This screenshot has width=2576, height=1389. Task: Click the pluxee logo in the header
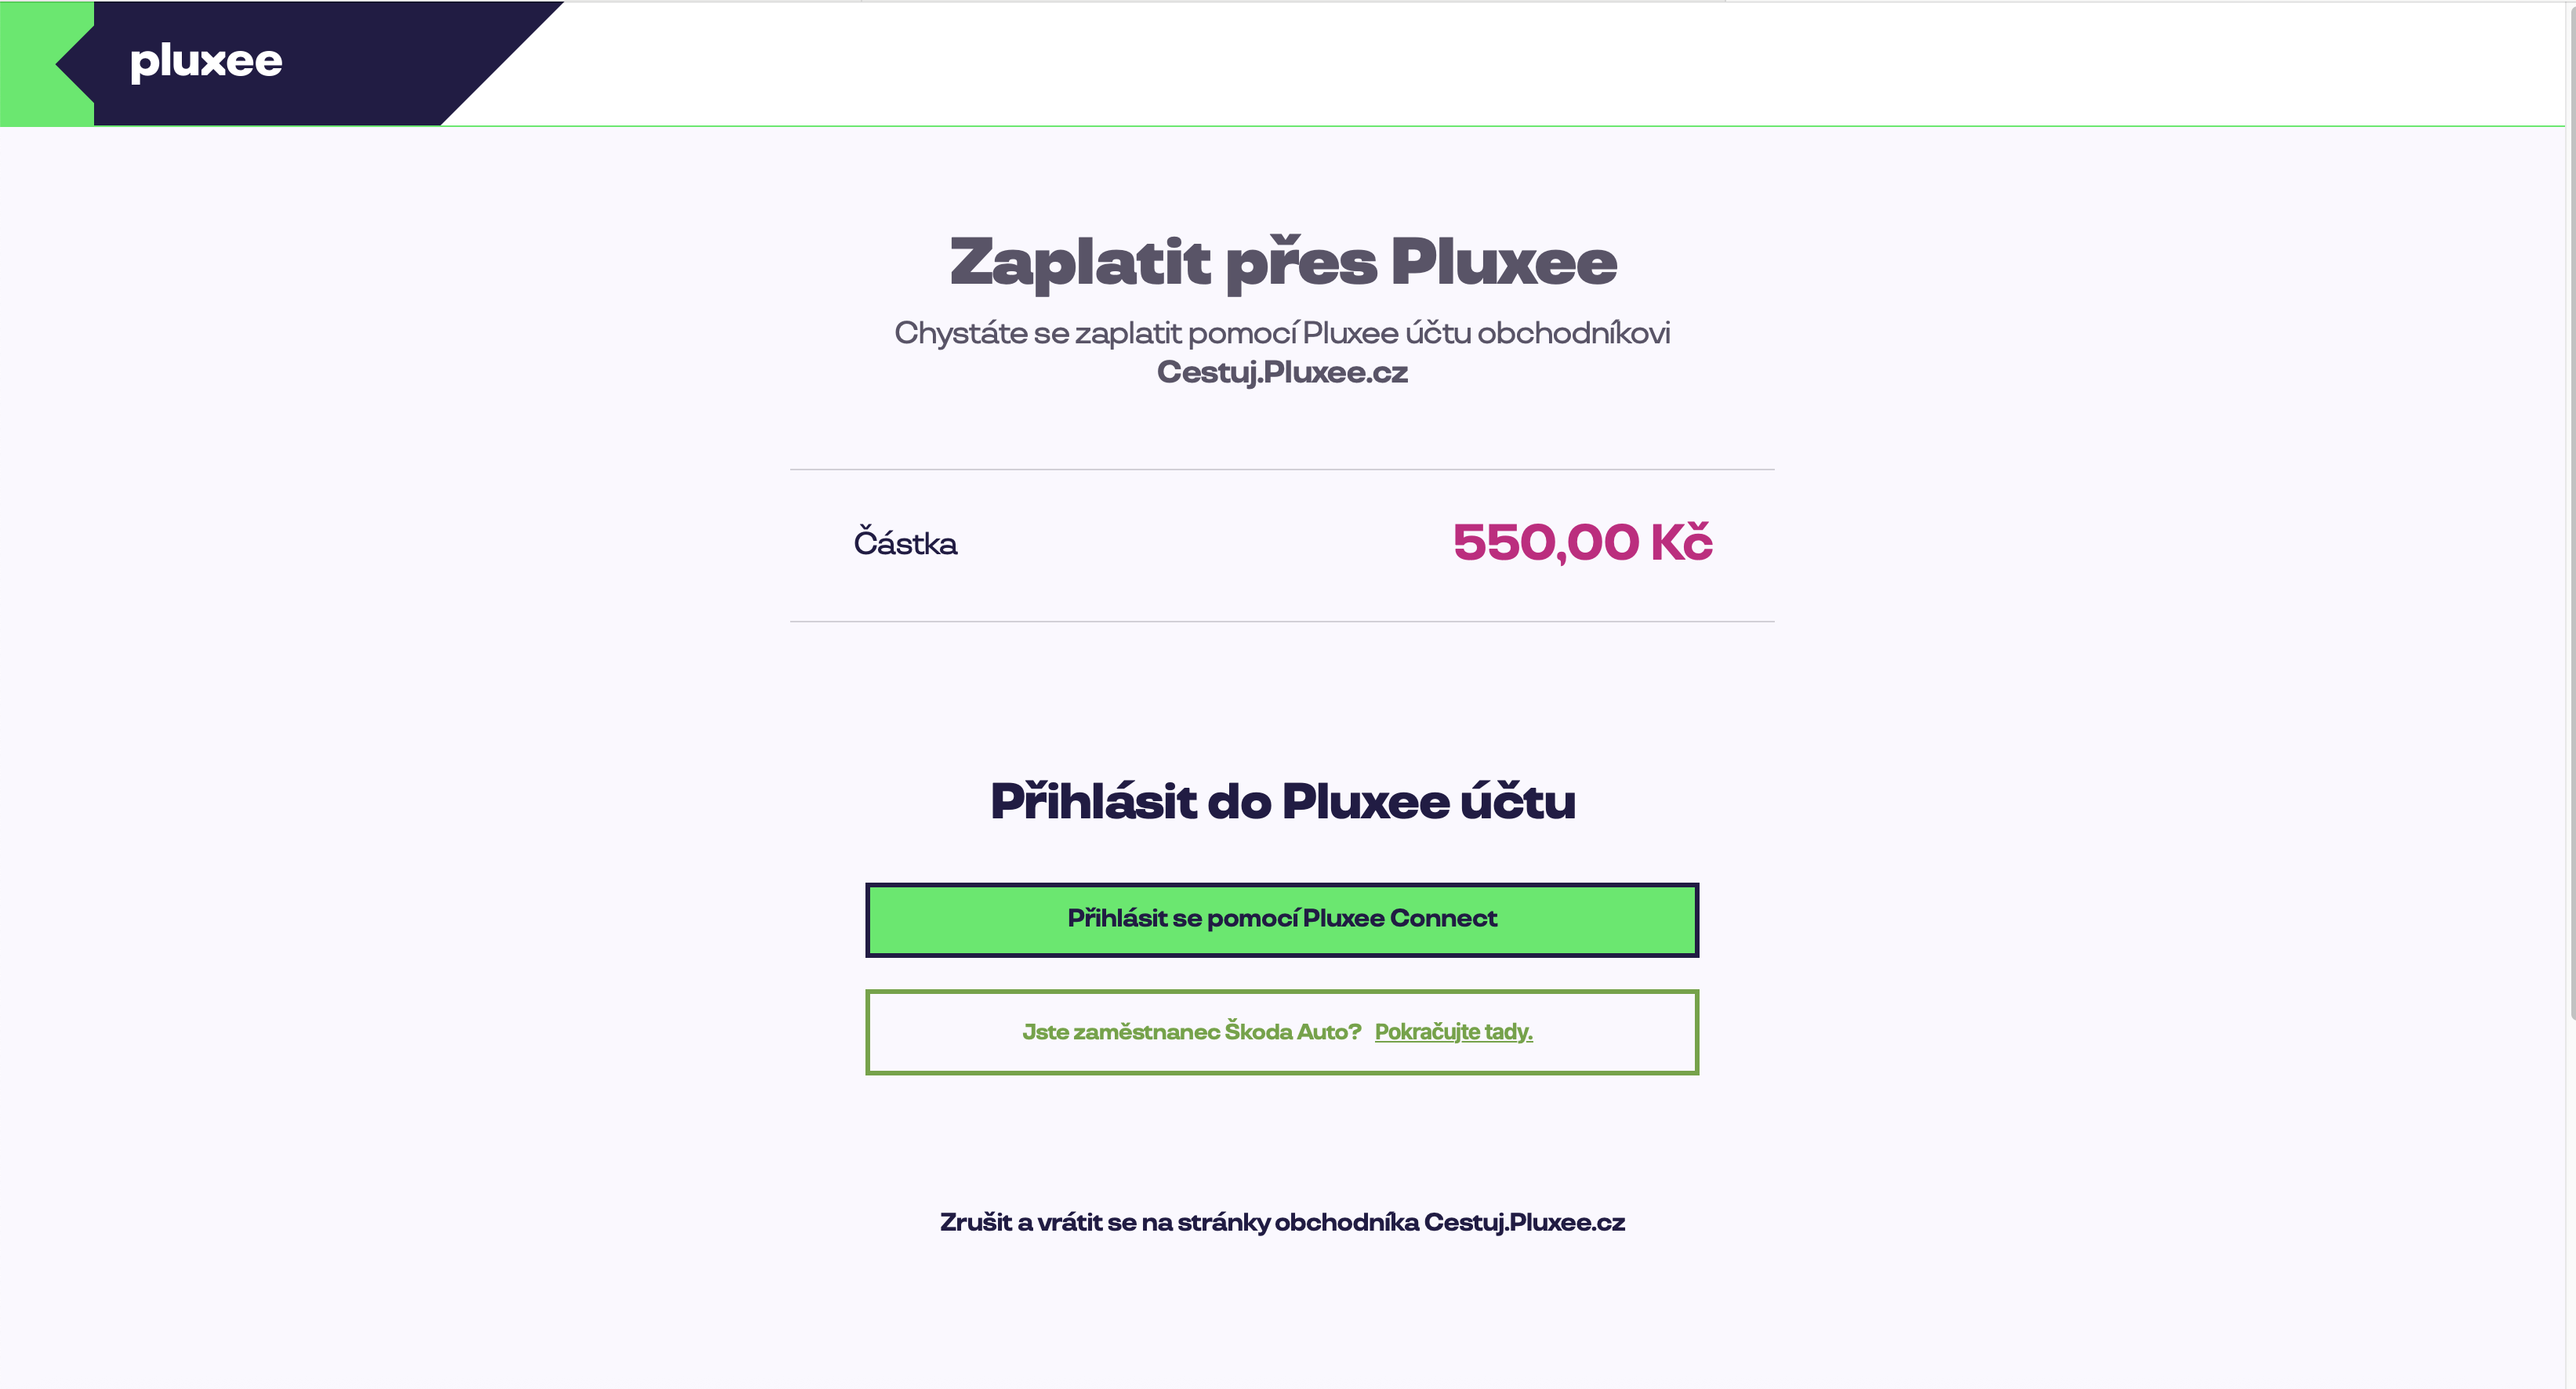point(206,62)
